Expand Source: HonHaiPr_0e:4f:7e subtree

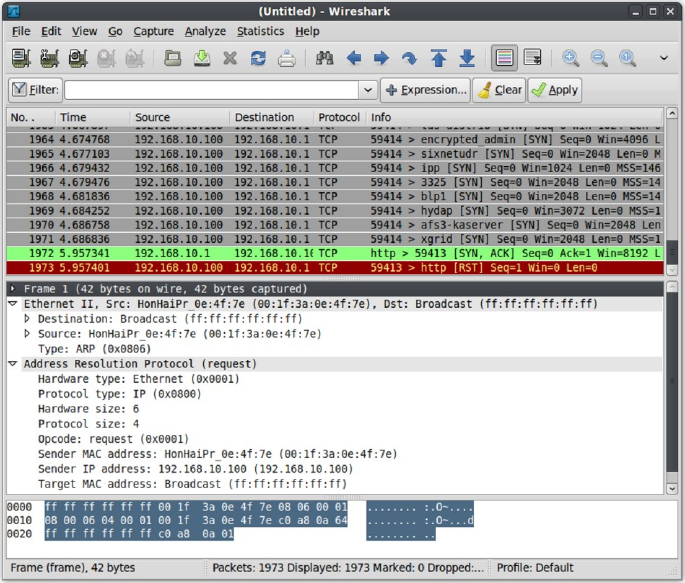click(27, 334)
